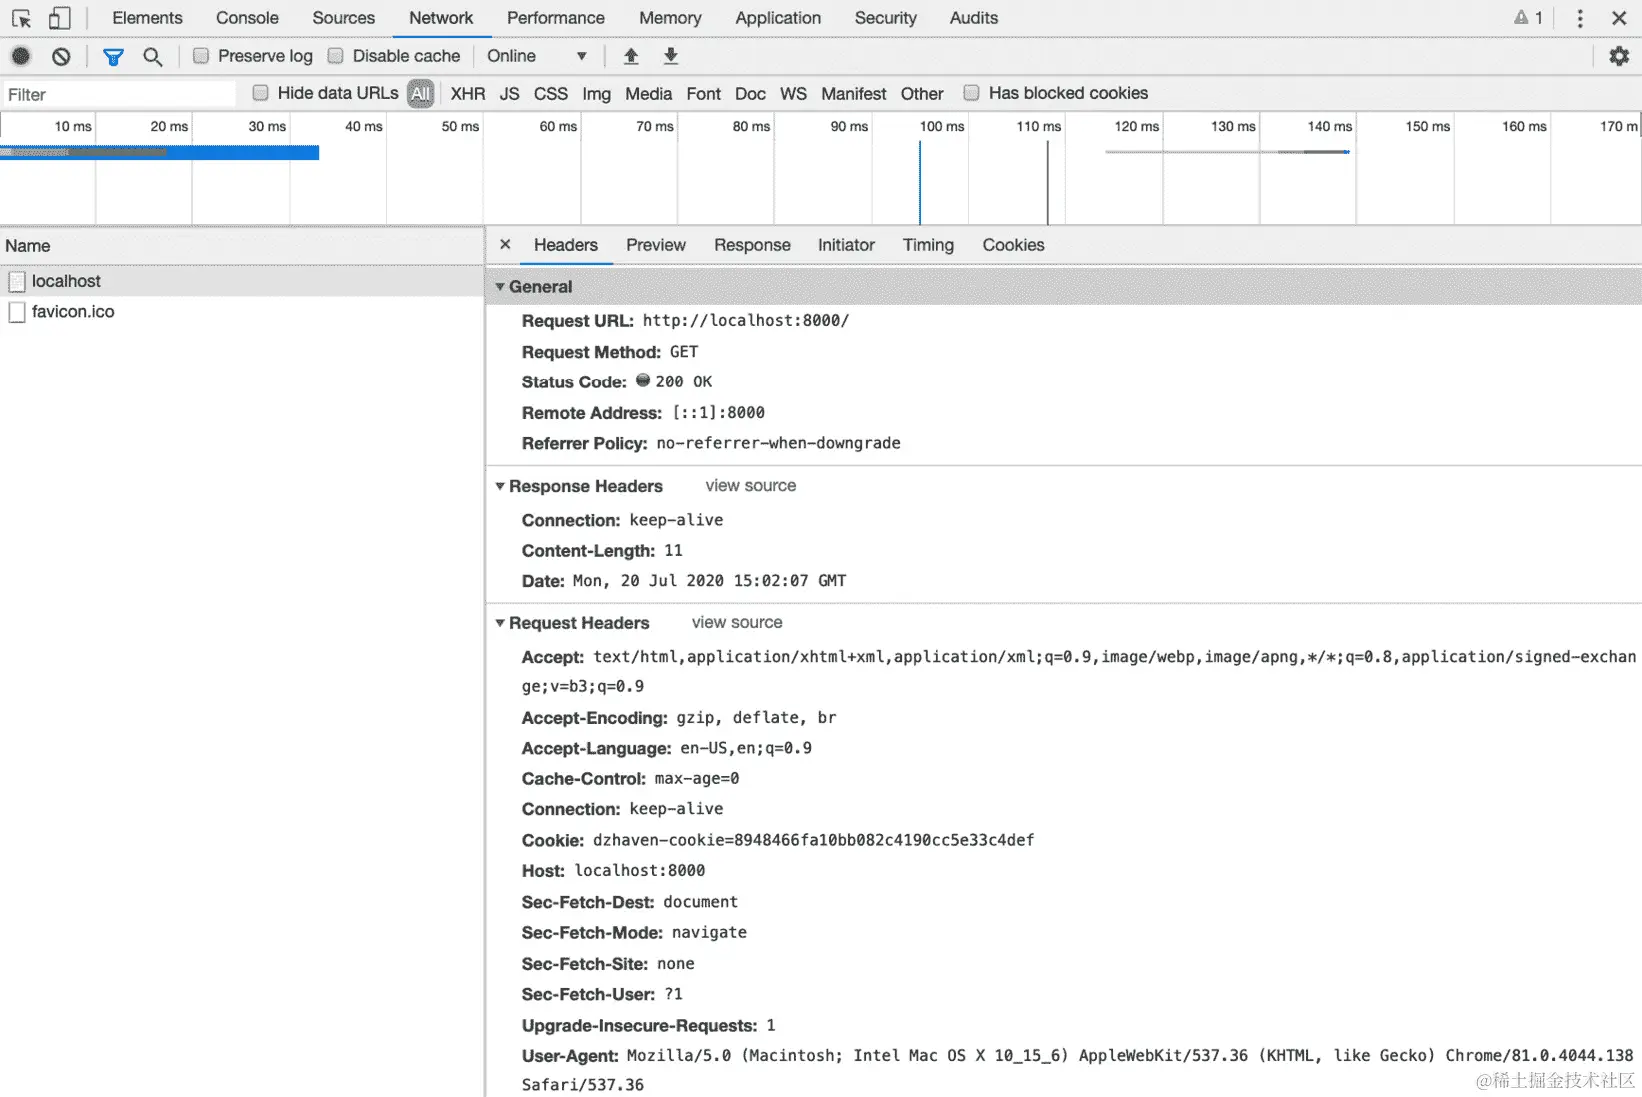The width and height of the screenshot is (1642, 1097).
Task: Switch to the Timing tab
Action: [x=927, y=245]
